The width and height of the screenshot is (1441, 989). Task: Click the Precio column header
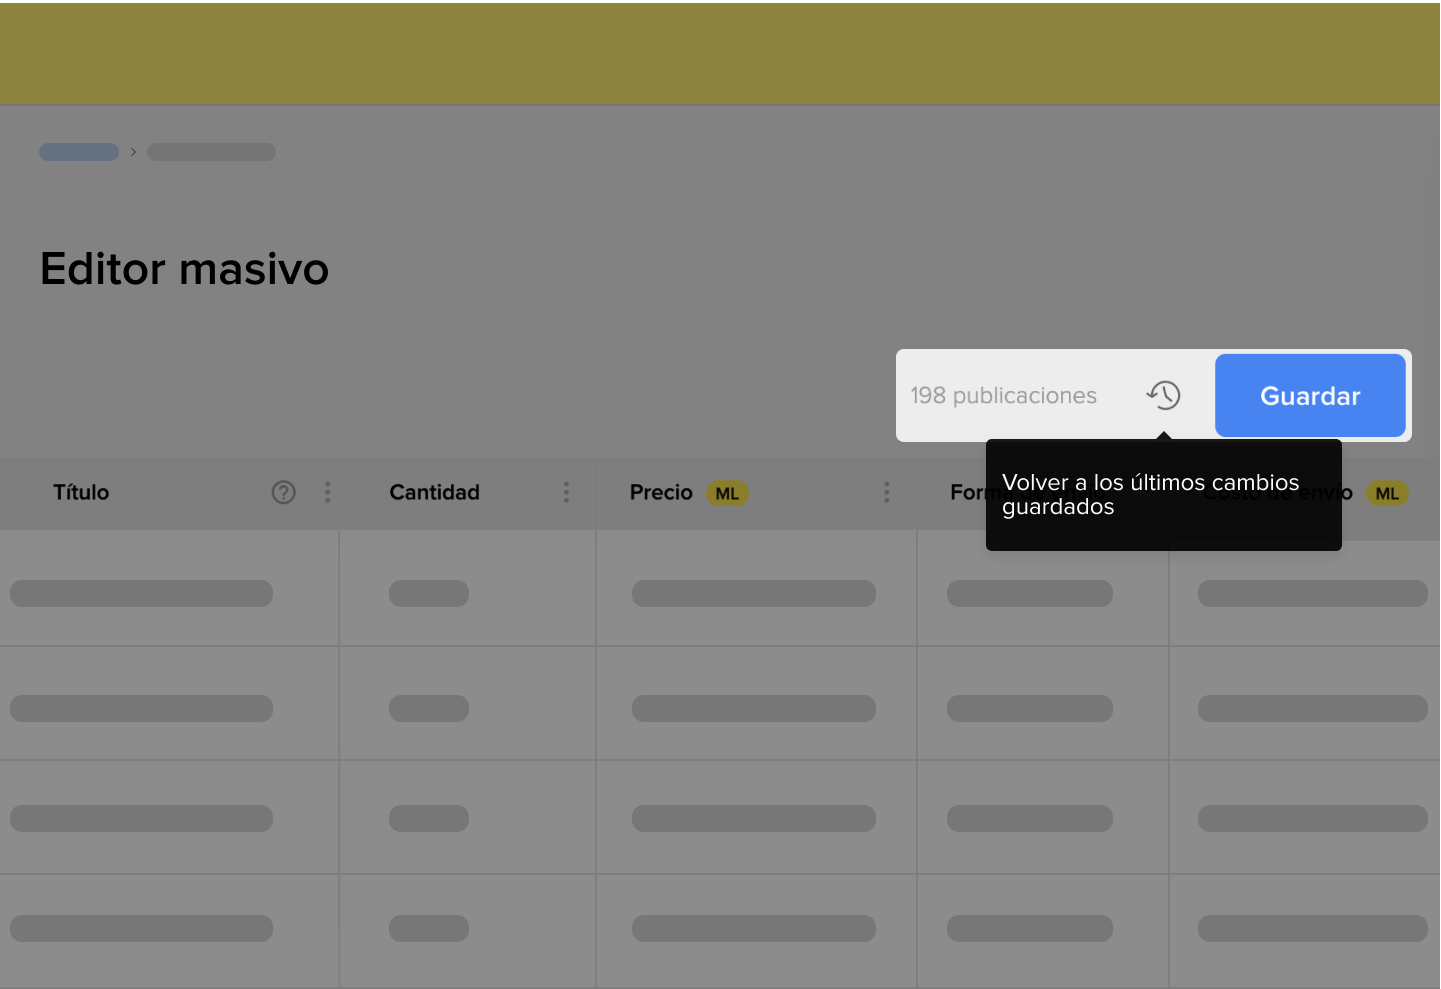(661, 492)
